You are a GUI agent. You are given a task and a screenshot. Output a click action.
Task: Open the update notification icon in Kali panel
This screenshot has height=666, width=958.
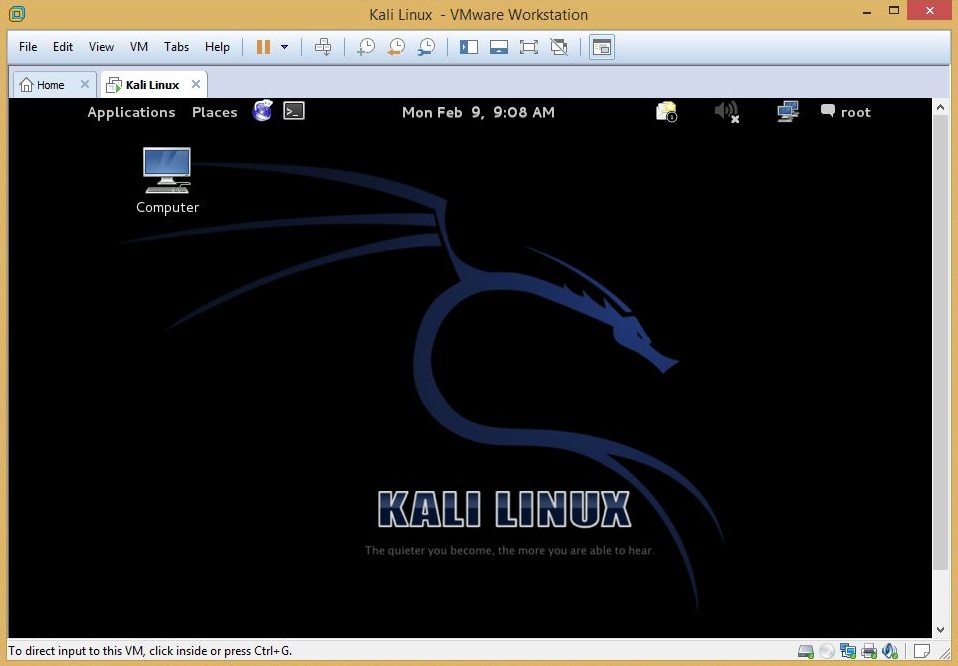pyautogui.click(x=666, y=111)
